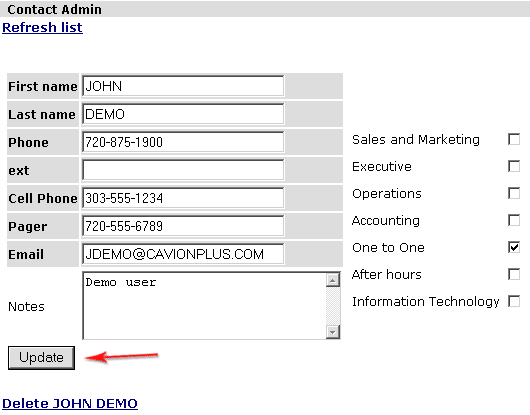Uncheck the One to One checkbox
This screenshot has height=415, width=530.
click(514, 247)
